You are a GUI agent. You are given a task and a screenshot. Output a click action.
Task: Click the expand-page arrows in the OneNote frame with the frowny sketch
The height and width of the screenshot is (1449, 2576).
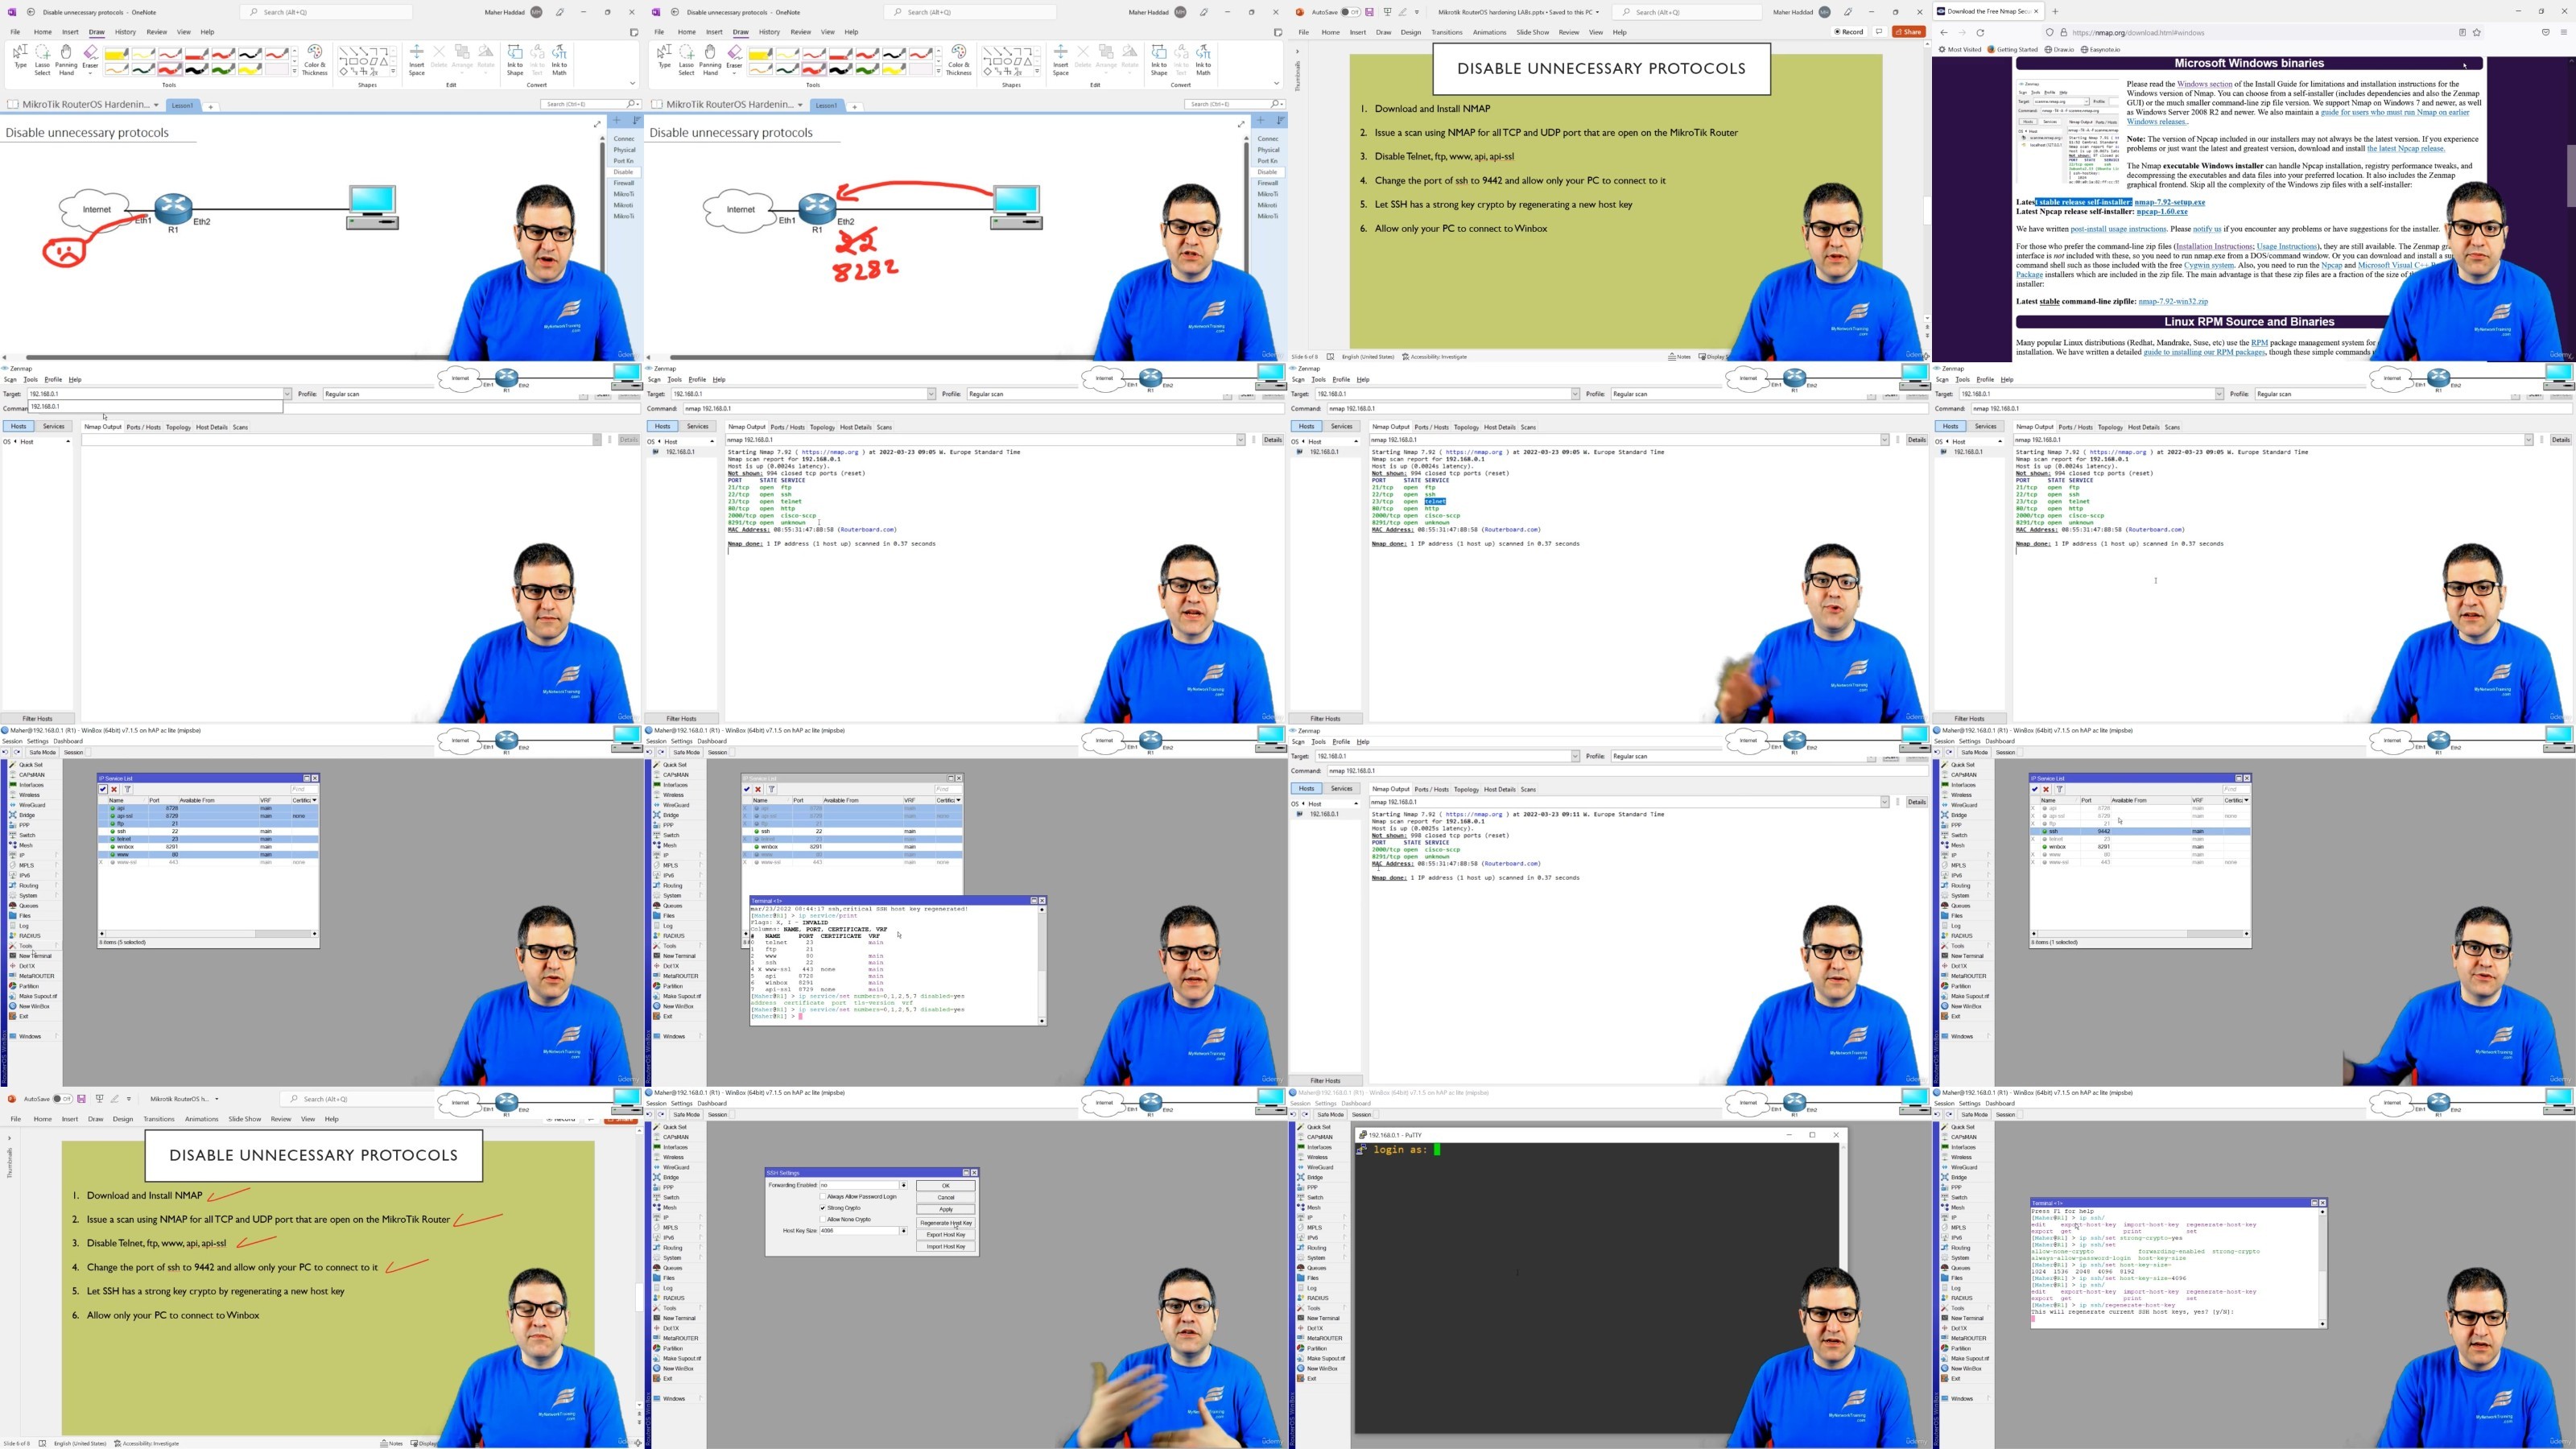point(598,124)
